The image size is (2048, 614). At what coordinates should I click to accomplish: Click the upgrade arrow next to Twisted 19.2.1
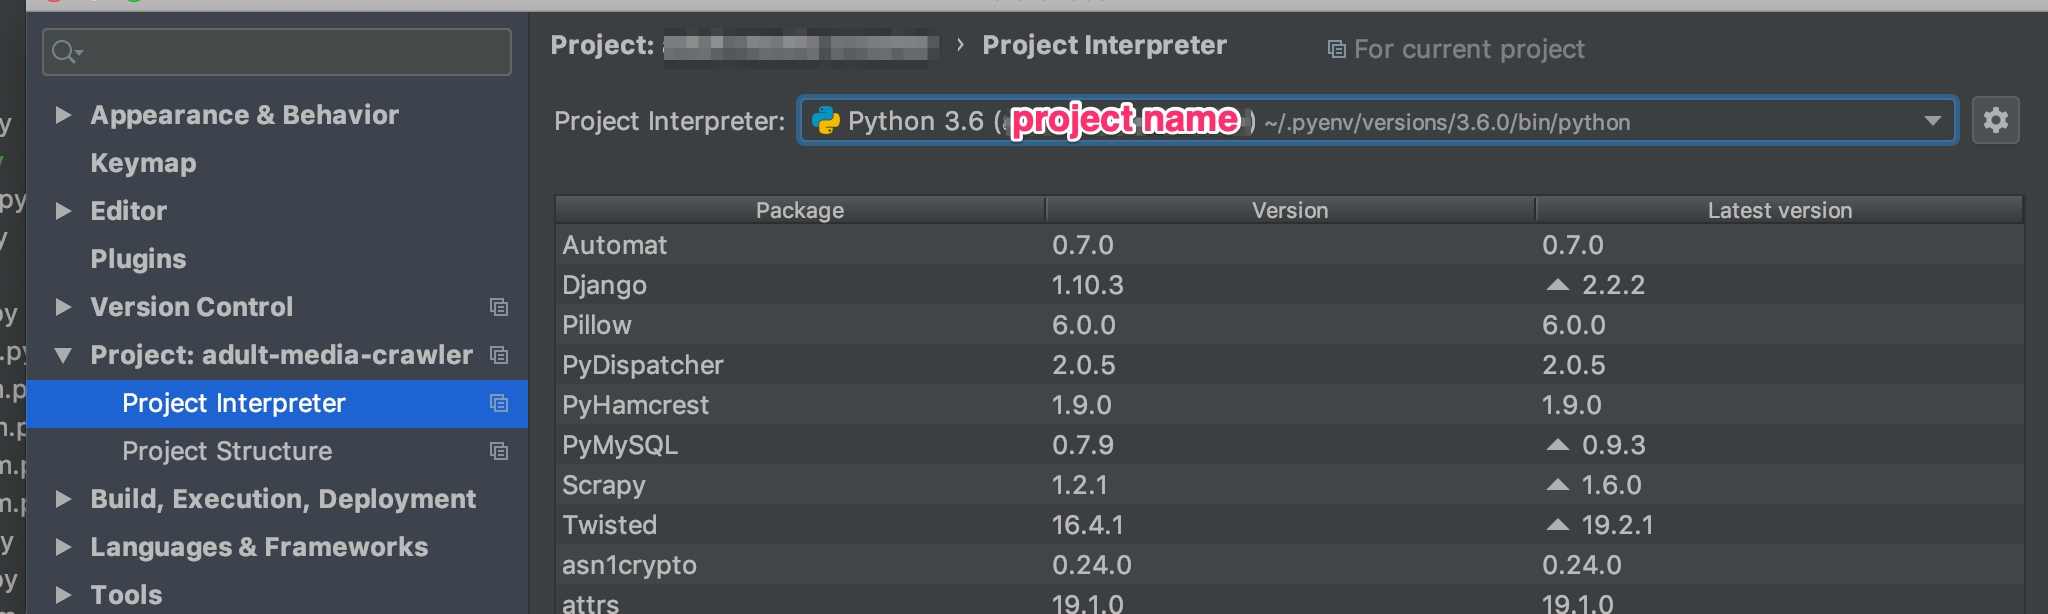tap(1557, 525)
